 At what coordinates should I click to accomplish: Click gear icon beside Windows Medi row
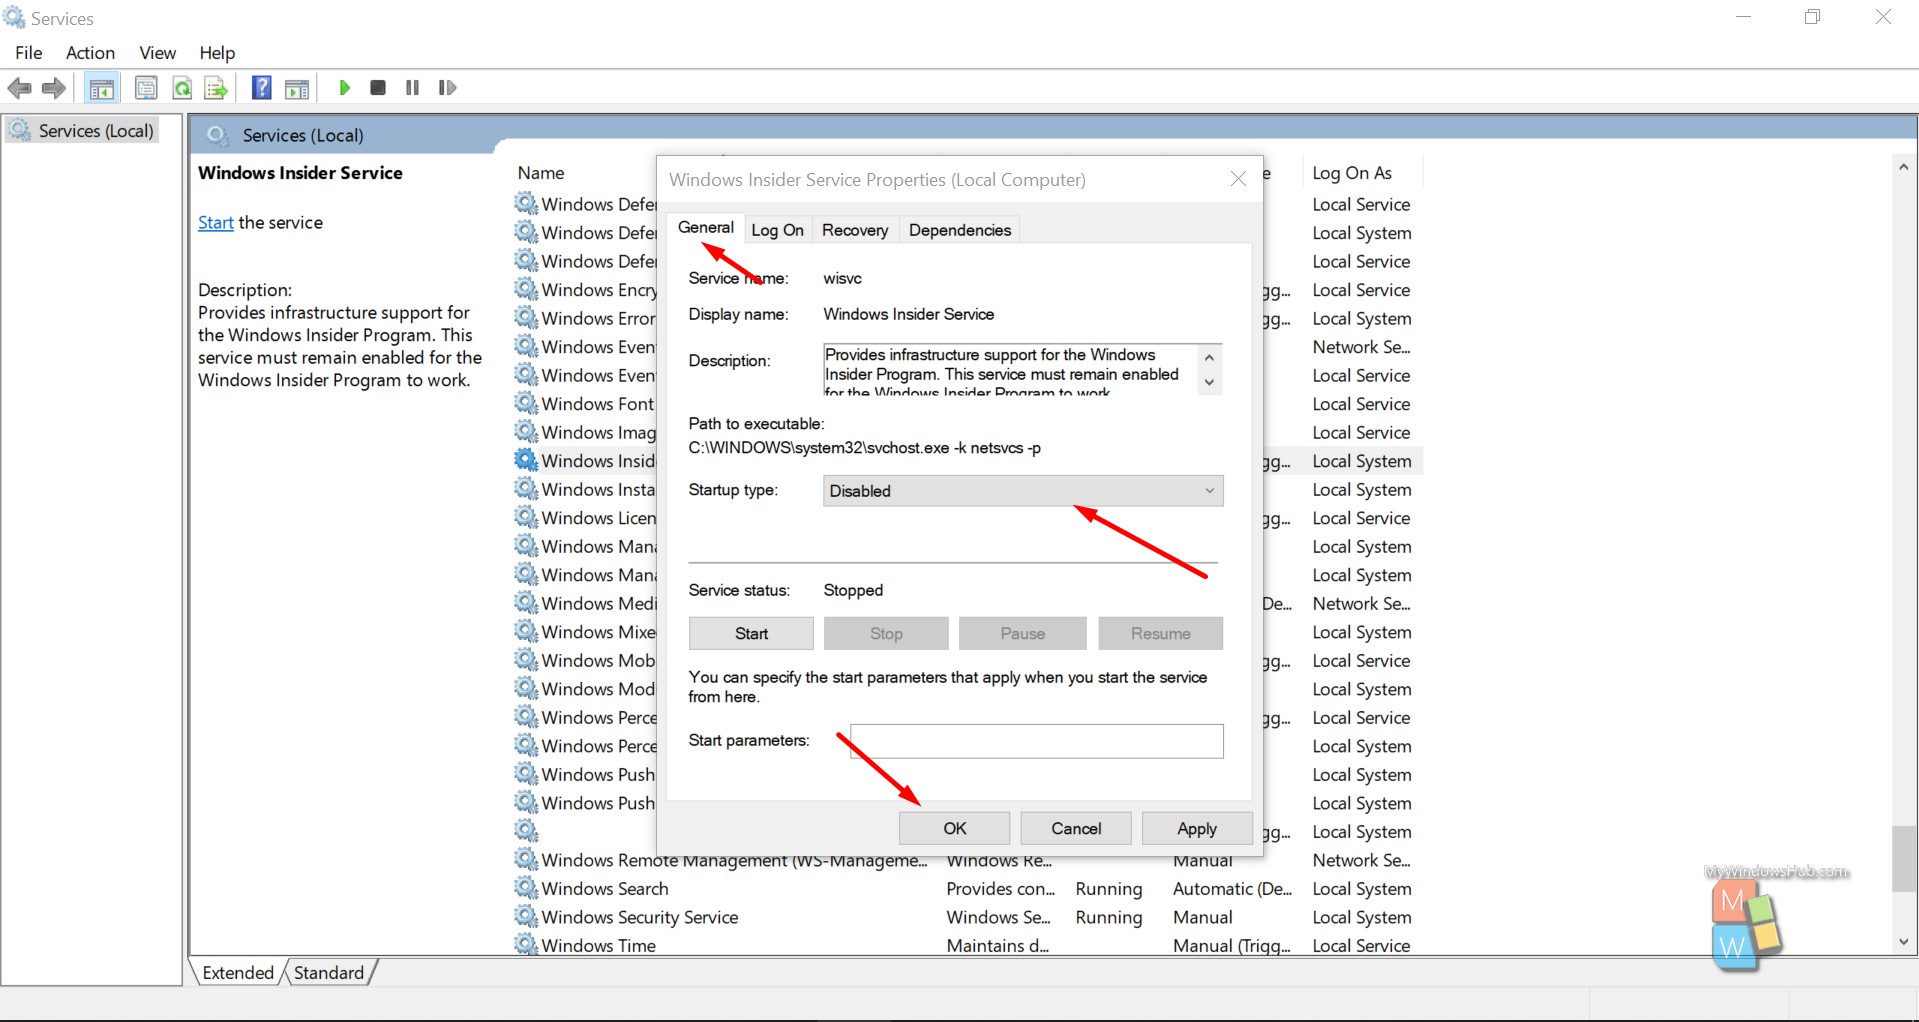point(526,603)
